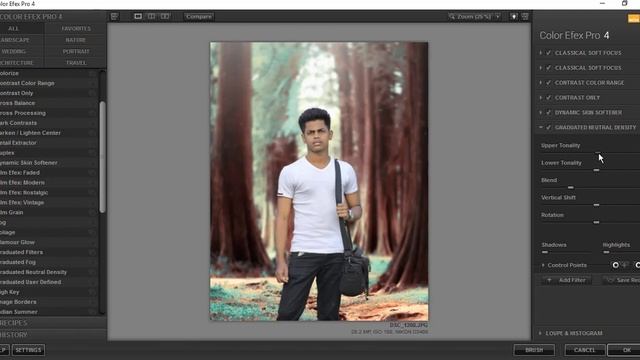Viewport: 640px width, 360px height.
Task: Select split preview mode icon
Action: coord(151,16)
